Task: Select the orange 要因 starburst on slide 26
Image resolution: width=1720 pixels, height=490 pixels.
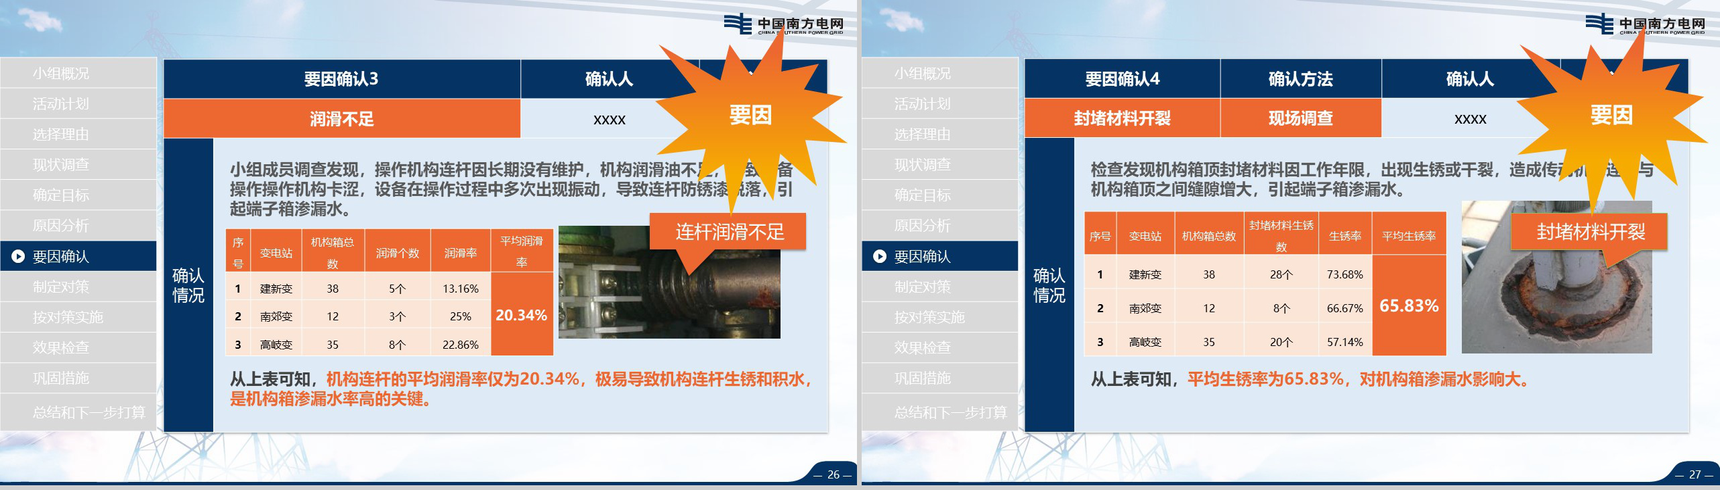Action: point(749,115)
